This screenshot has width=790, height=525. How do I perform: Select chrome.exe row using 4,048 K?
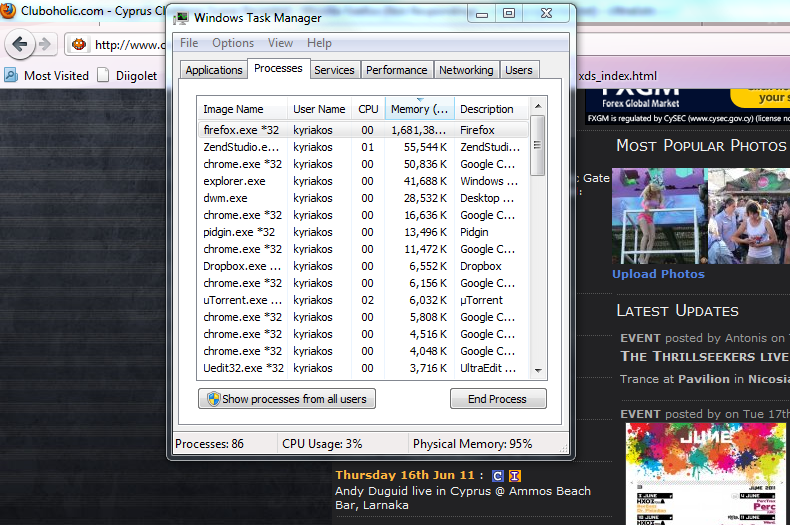[363, 351]
